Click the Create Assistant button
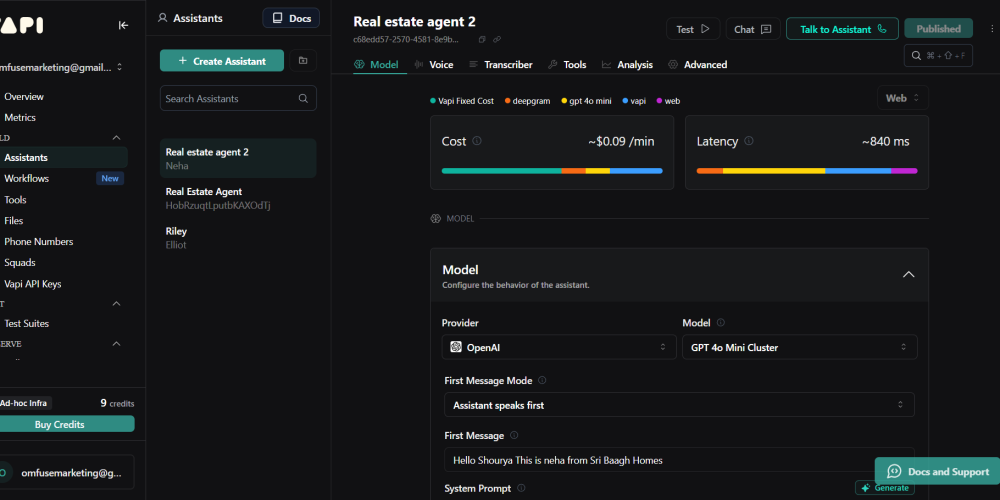This screenshot has width=1000, height=500. point(222,61)
